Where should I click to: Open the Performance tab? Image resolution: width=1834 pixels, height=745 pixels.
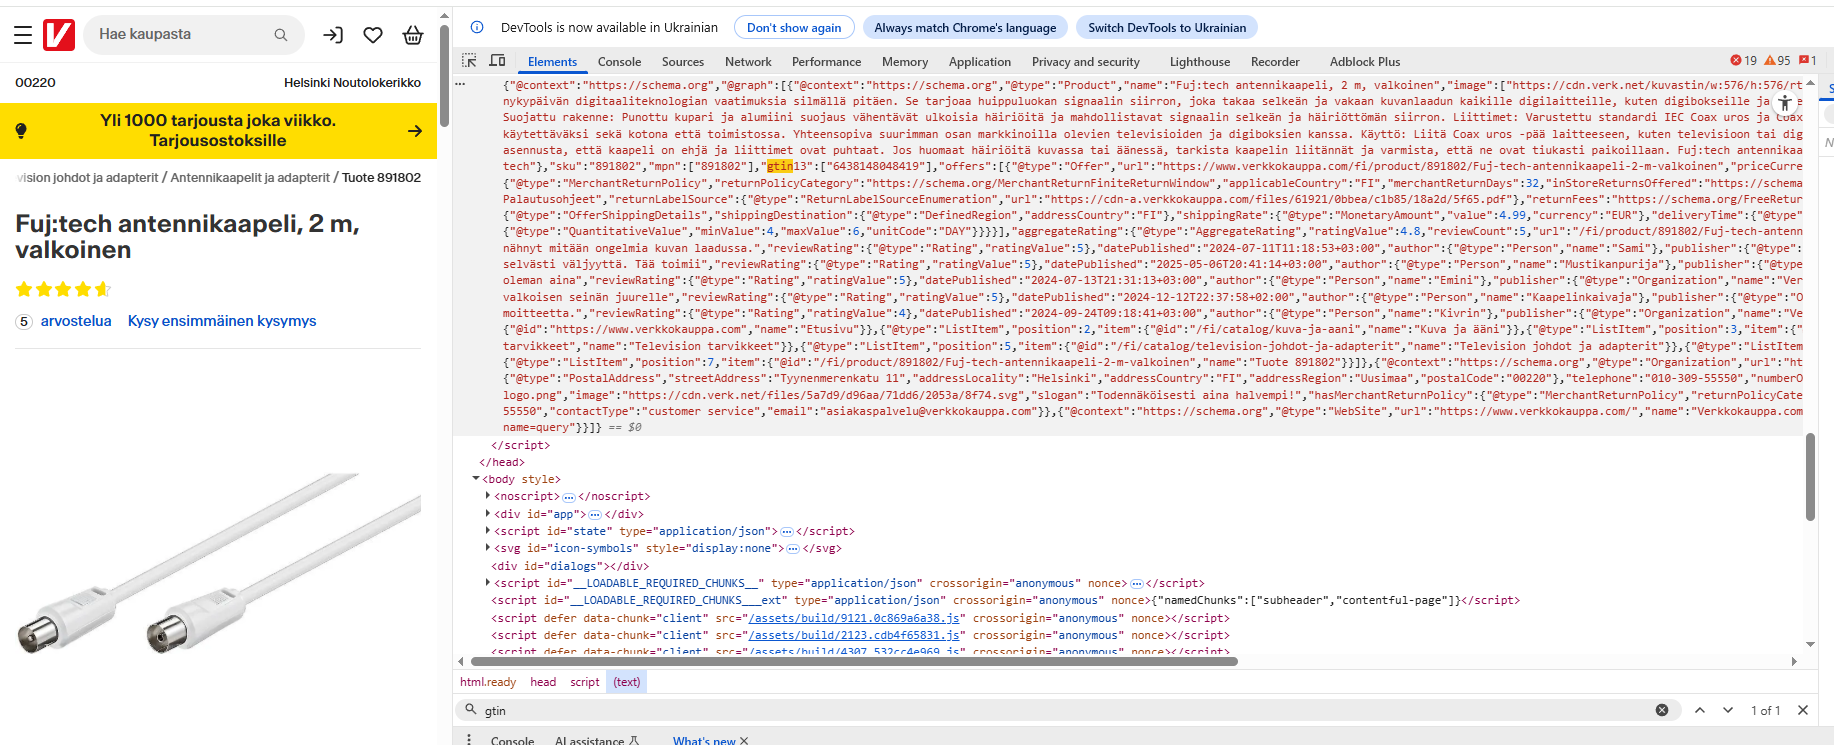[826, 61]
